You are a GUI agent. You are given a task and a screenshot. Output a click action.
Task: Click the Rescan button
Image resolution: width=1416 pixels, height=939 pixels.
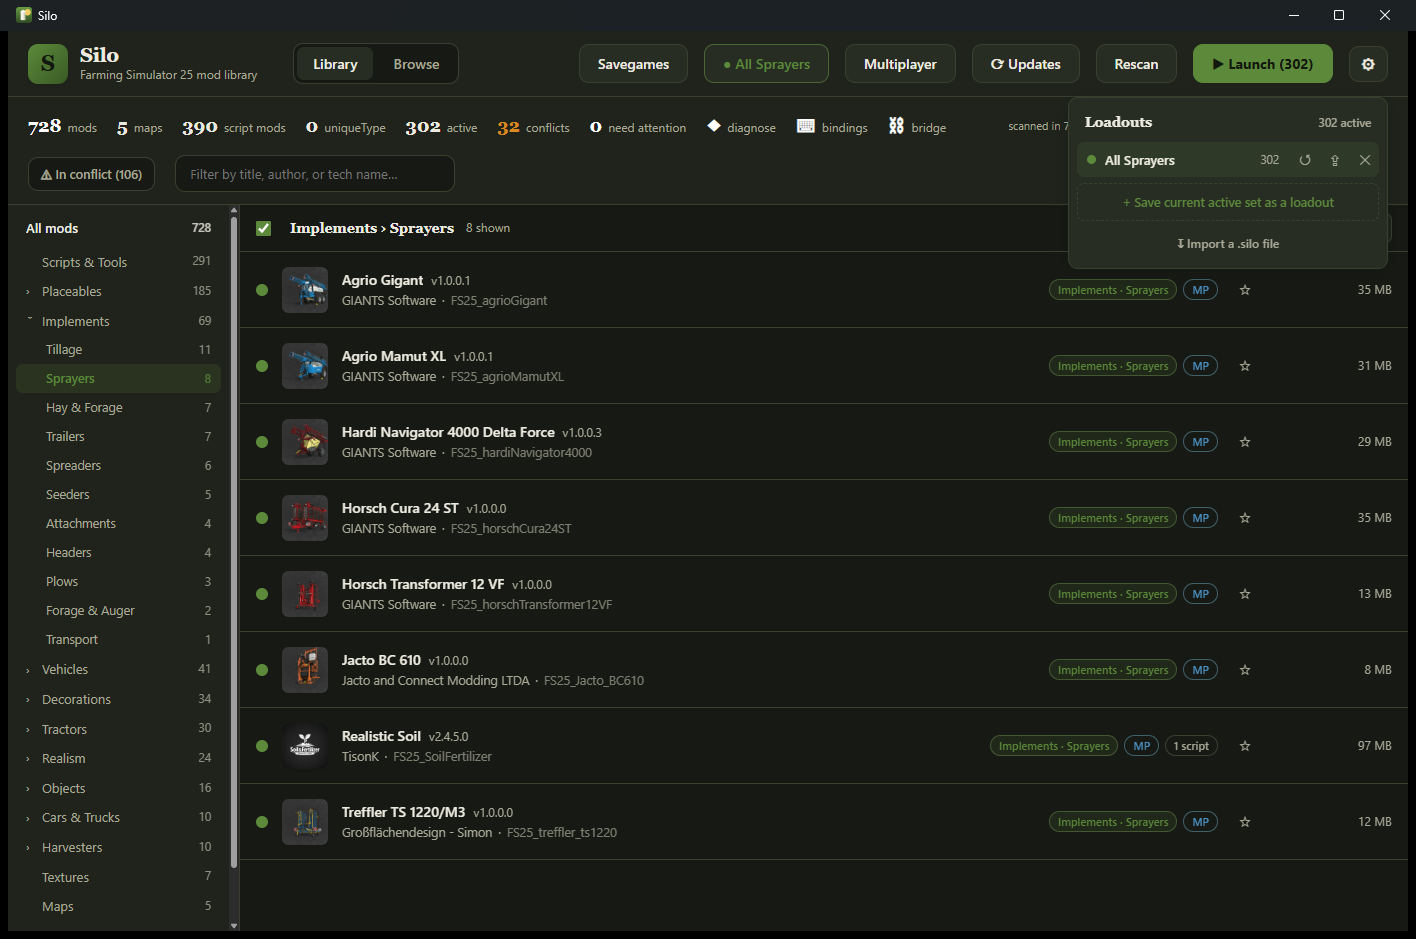tap(1136, 64)
